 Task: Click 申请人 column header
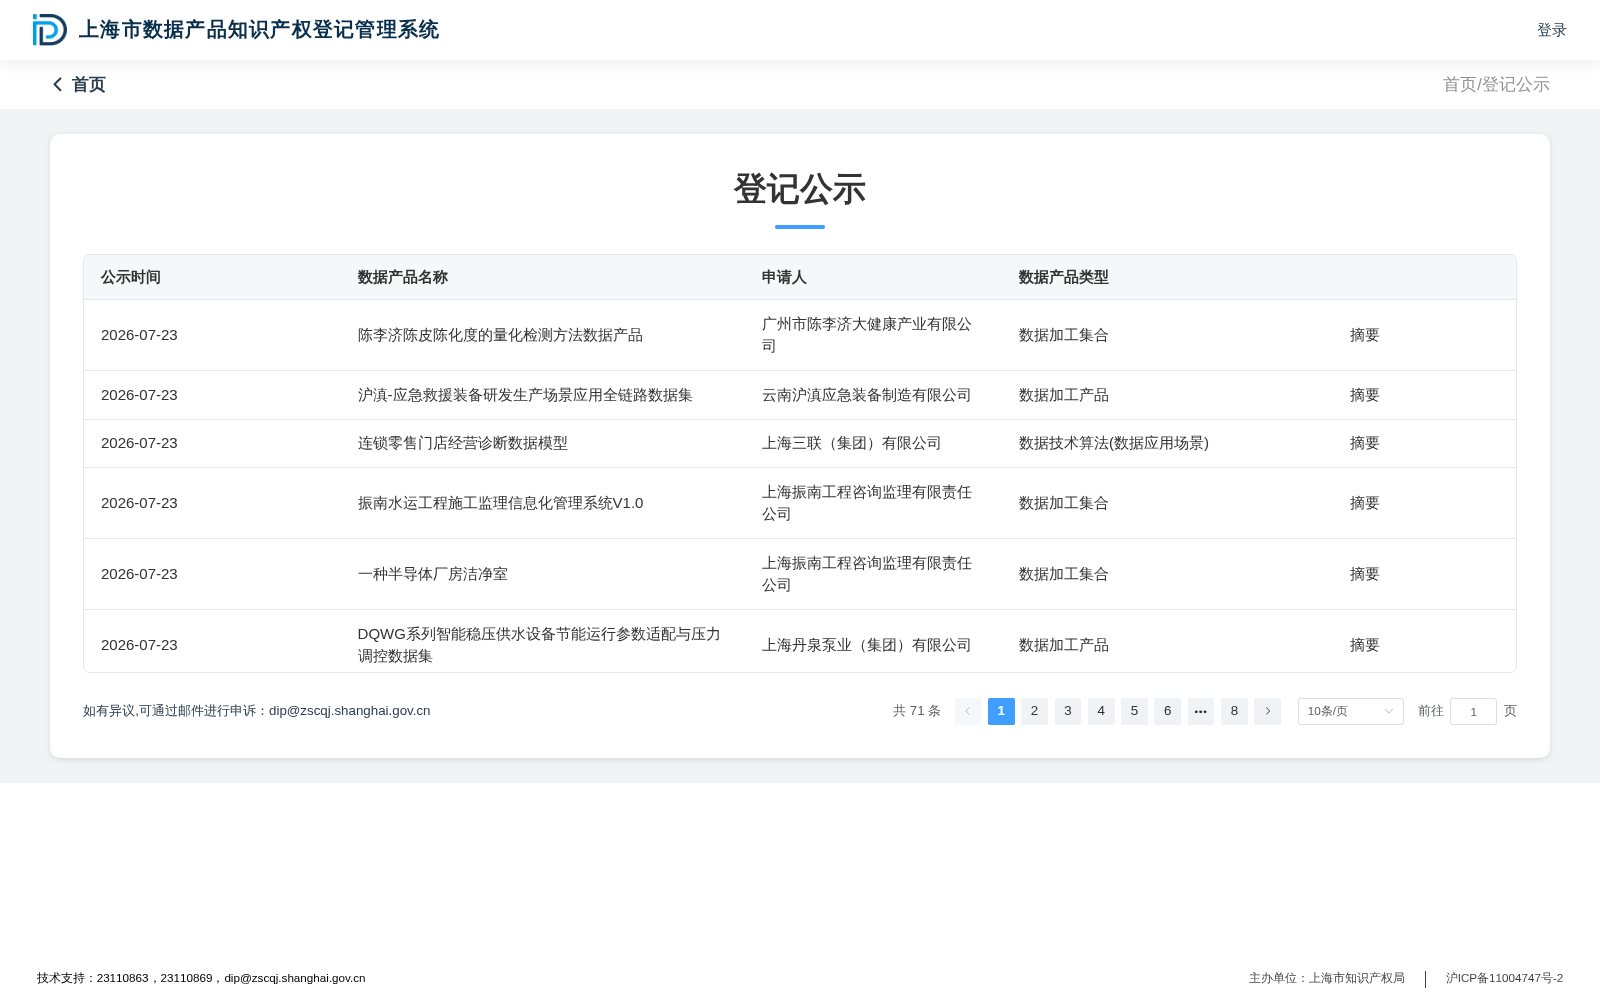[784, 277]
